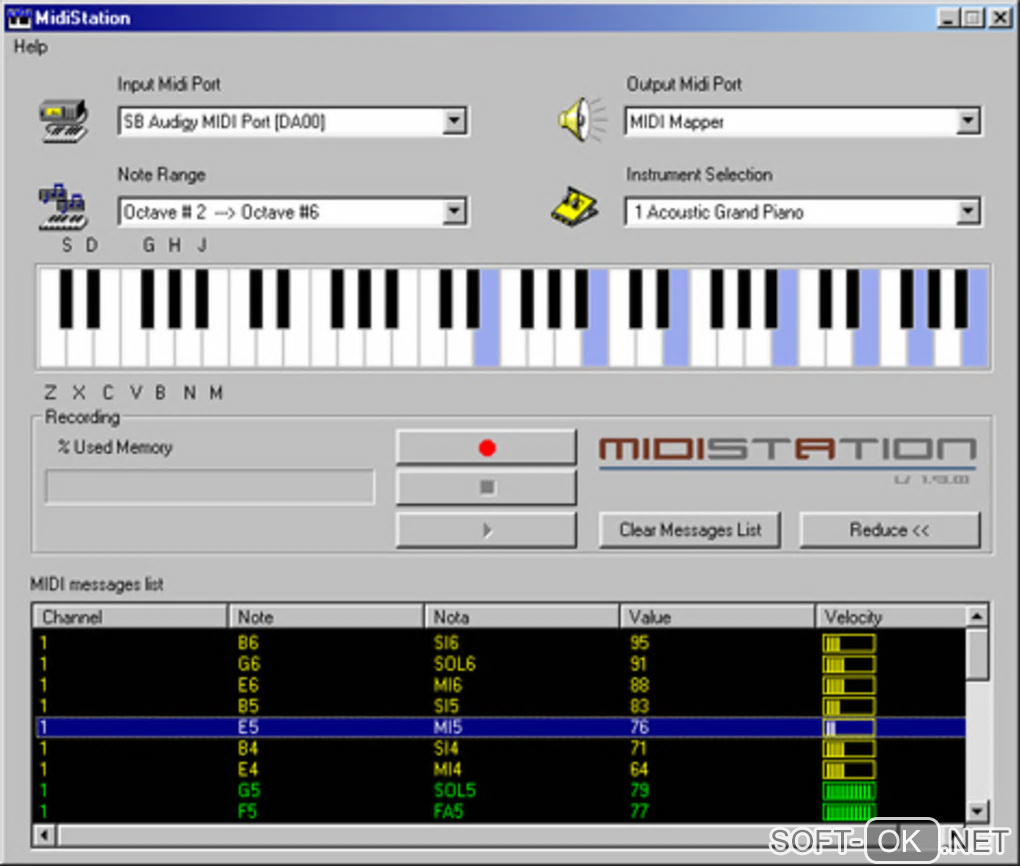Viewport: 1020px width, 866px height.
Task: Click the black piano key under G label
Action: point(148,298)
